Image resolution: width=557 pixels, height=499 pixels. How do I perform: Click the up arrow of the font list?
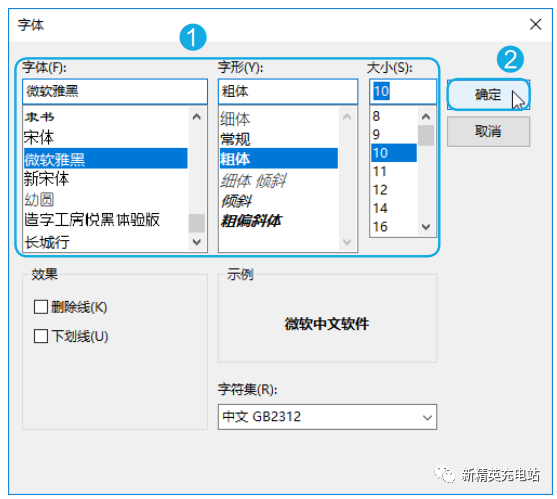(196, 117)
